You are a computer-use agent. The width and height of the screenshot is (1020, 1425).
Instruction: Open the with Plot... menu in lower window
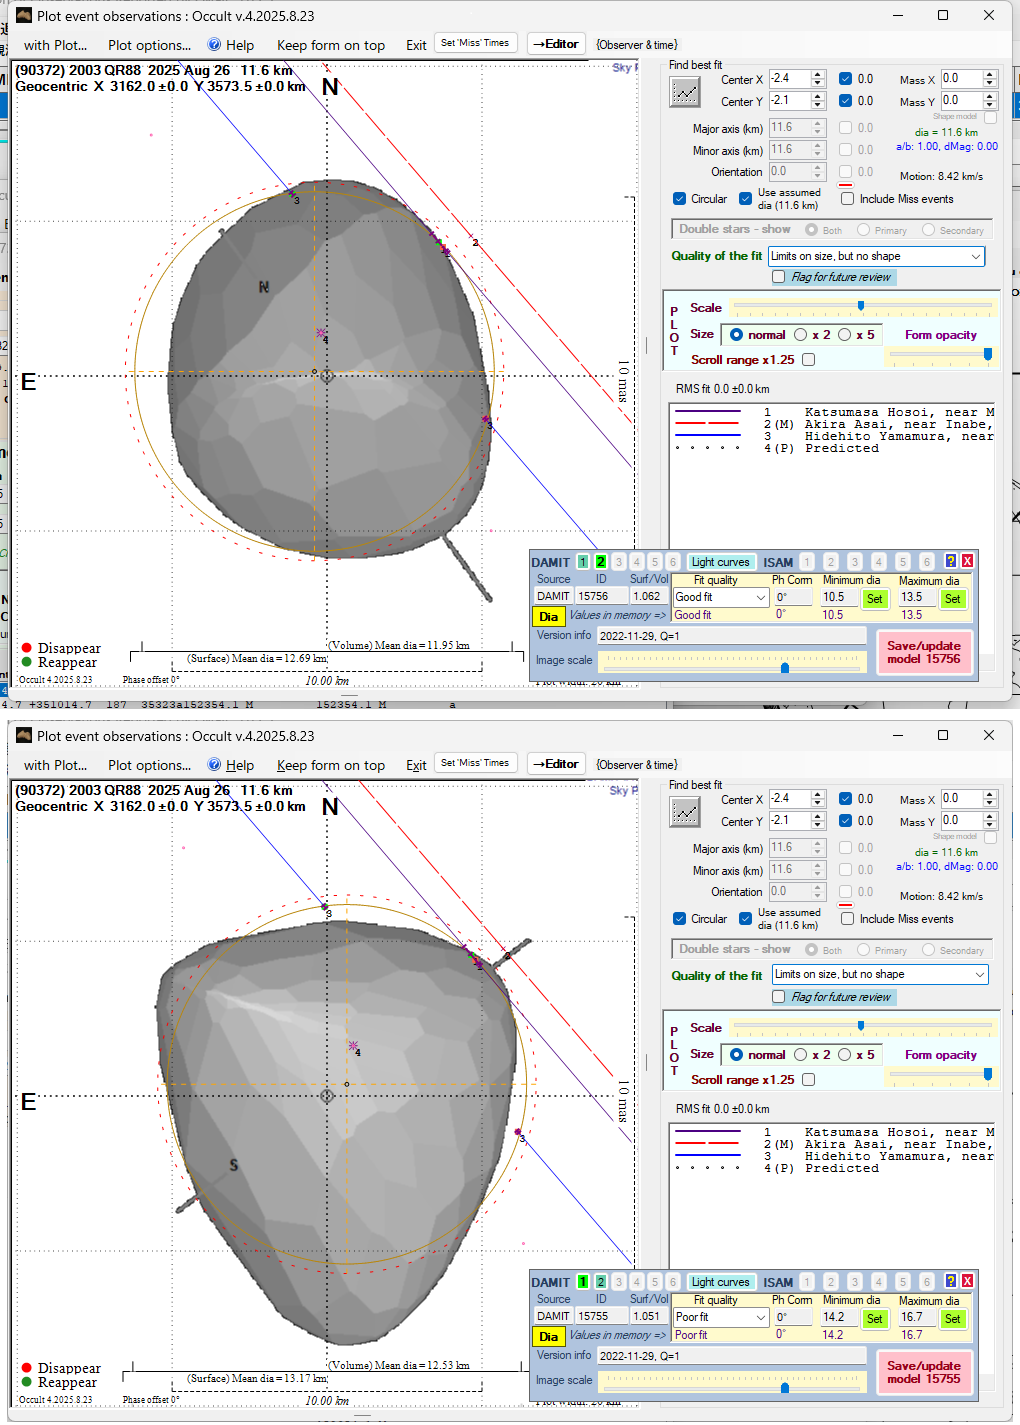point(55,765)
